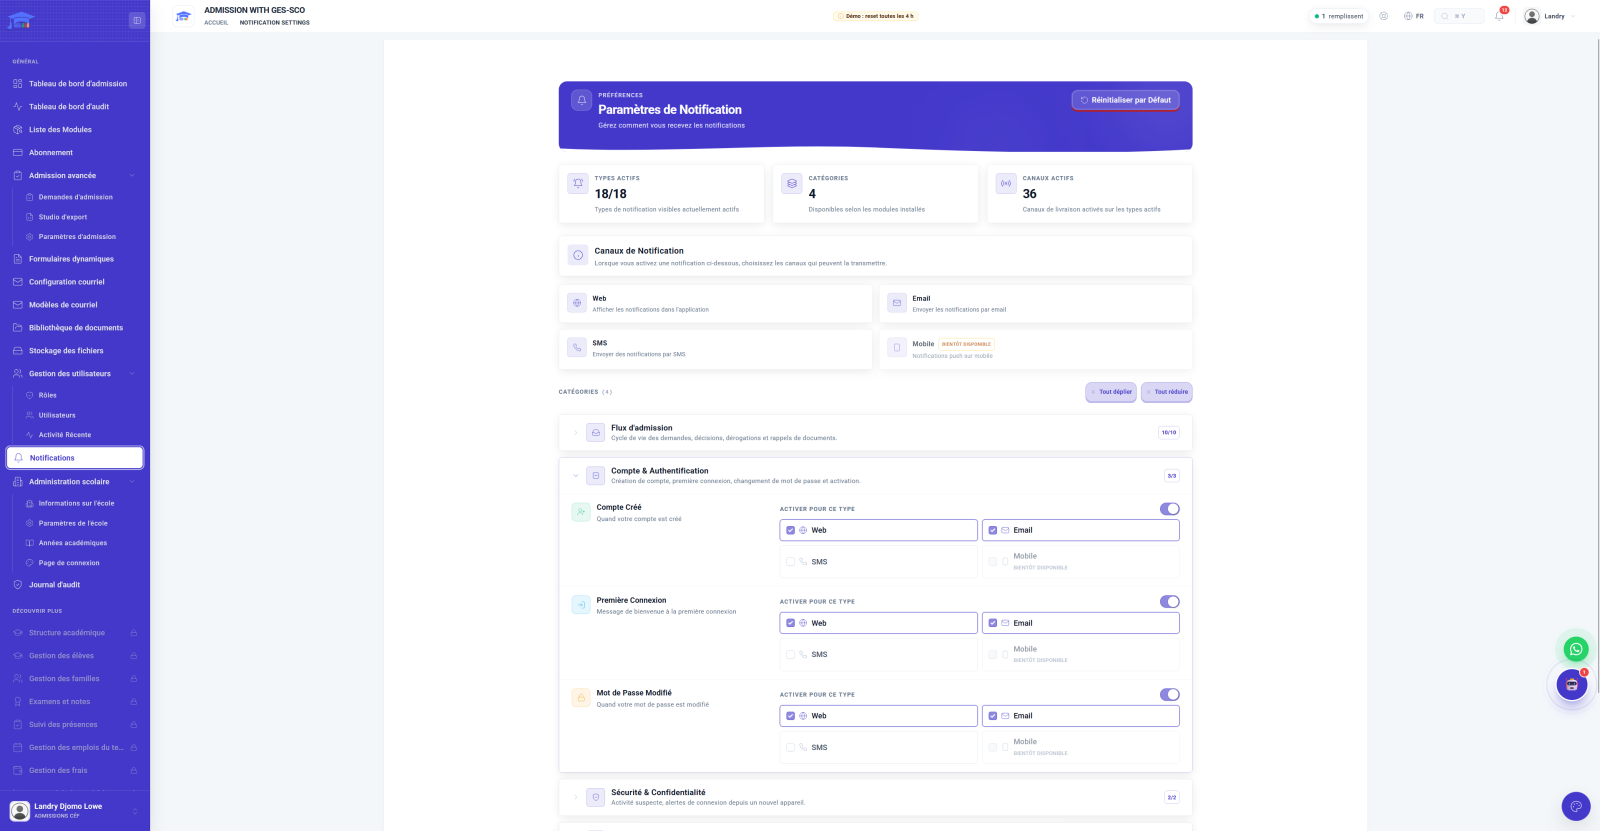Focus the header search field

click(1459, 16)
